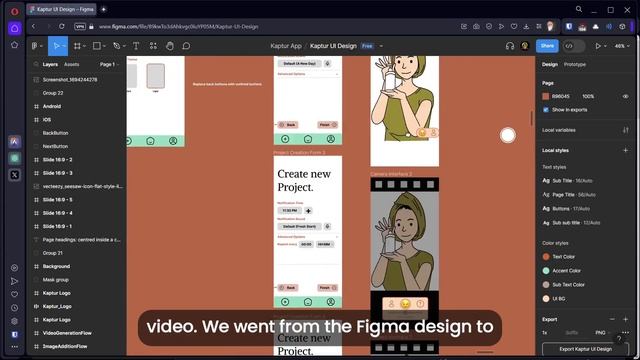Select the Move tool
640x360 pixels.
[x=56, y=46]
